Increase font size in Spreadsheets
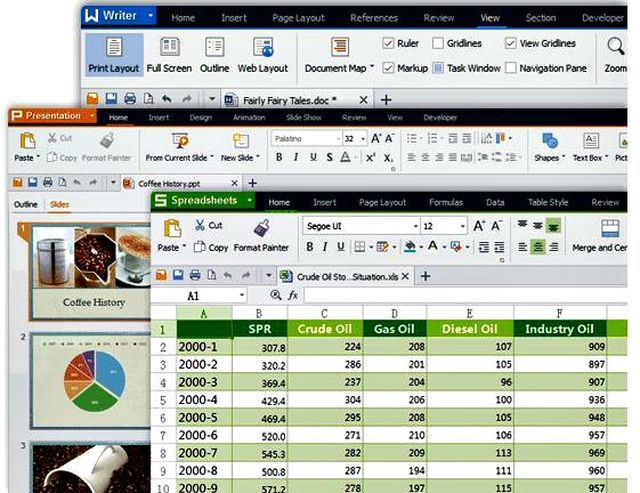This screenshot has width=640, height=493. (479, 226)
